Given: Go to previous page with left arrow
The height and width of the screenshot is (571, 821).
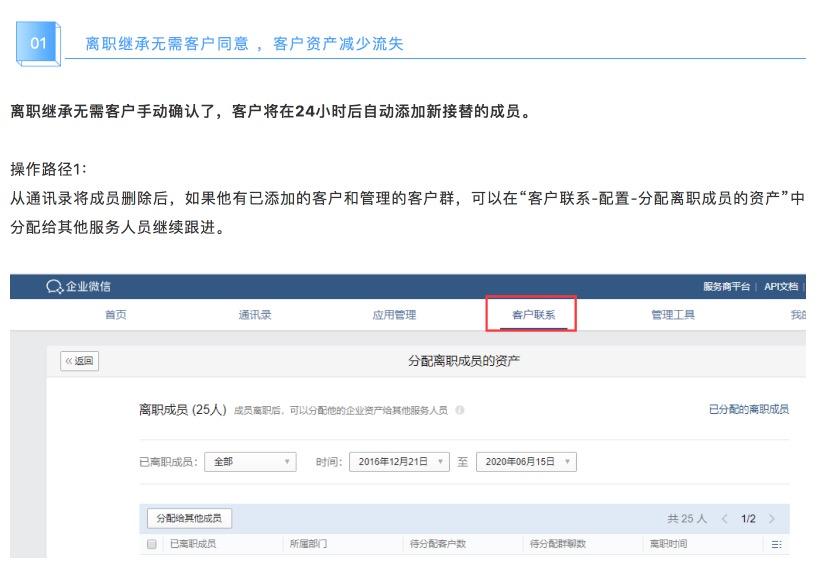Looking at the screenshot, I should [723, 519].
